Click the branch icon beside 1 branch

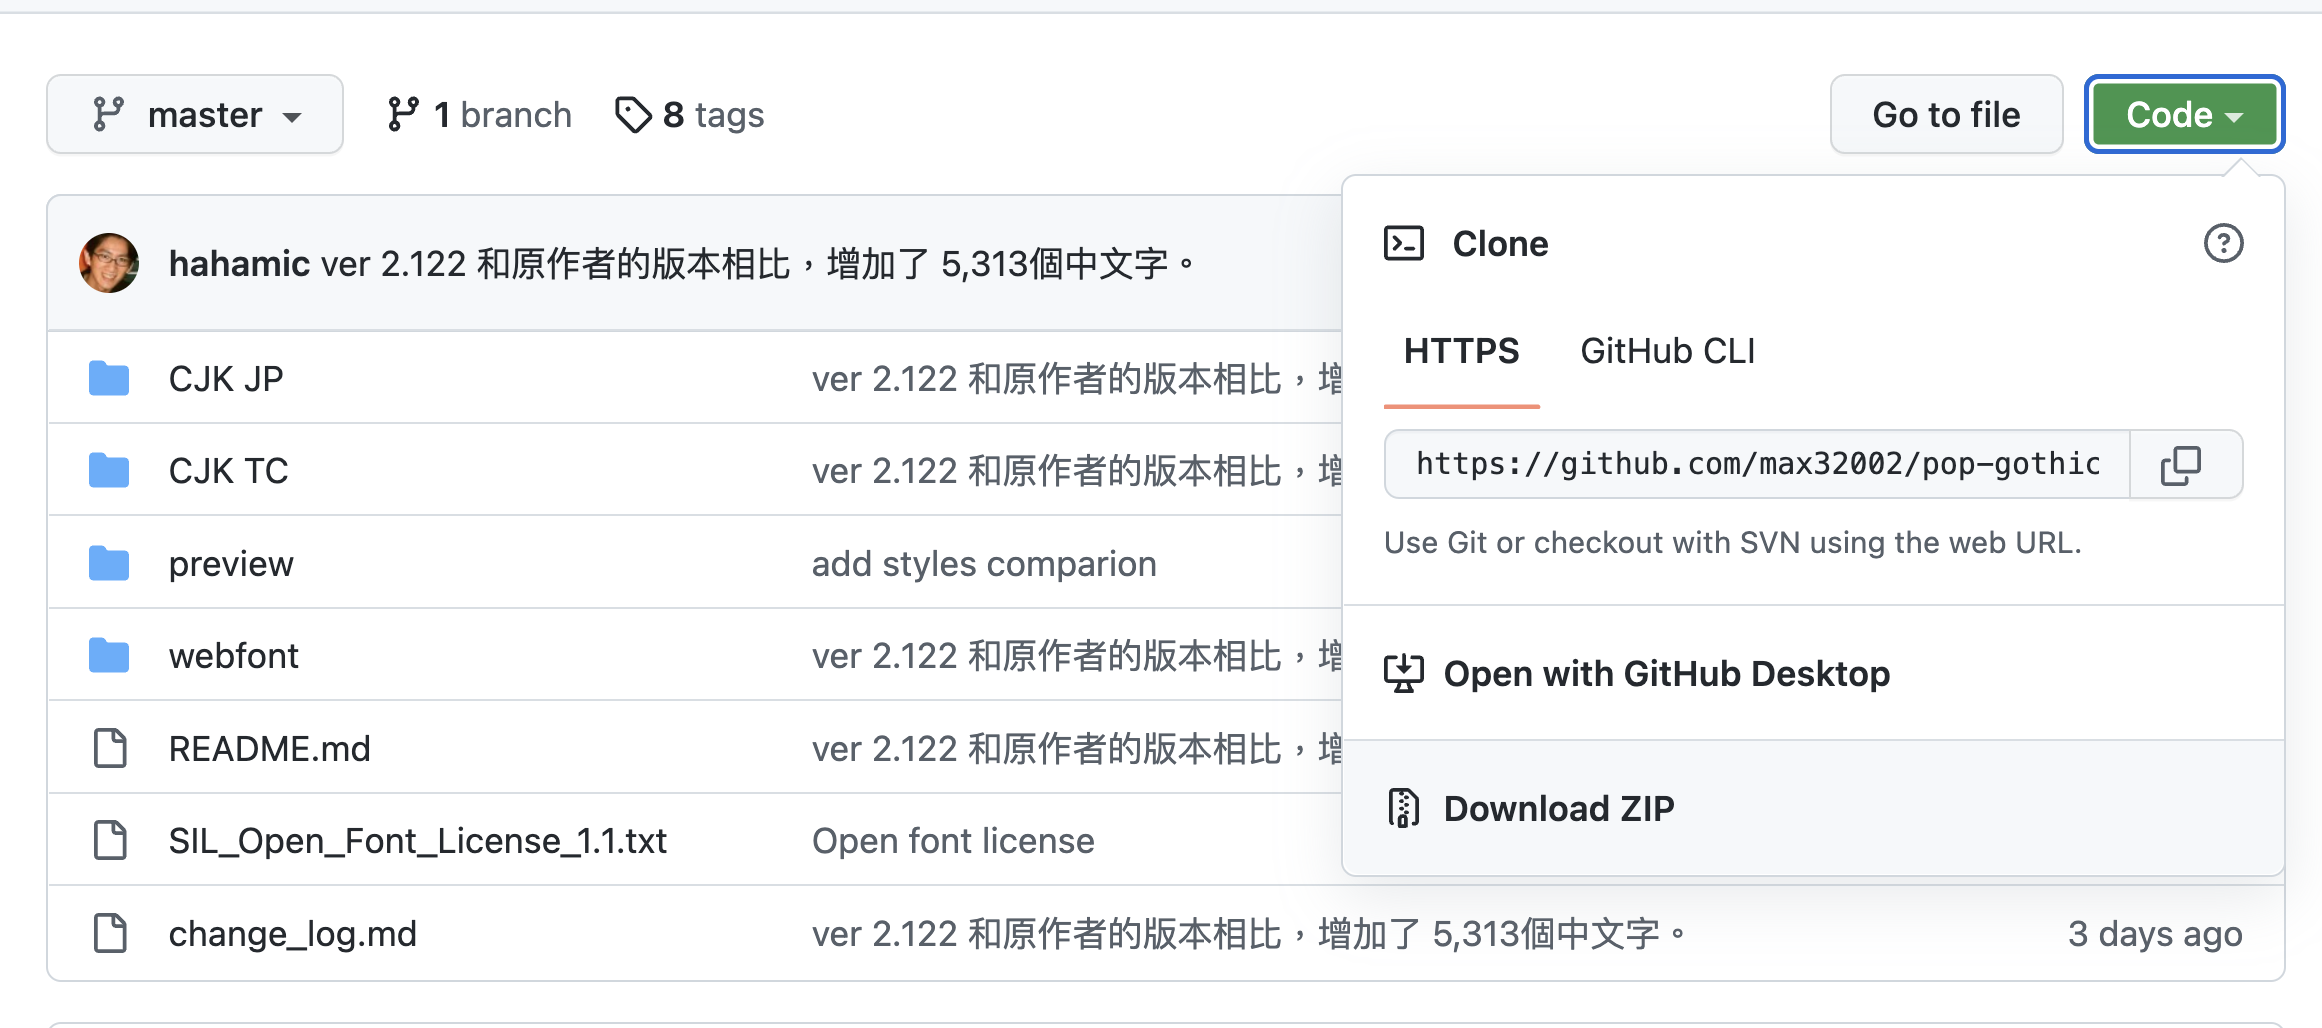(x=403, y=115)
